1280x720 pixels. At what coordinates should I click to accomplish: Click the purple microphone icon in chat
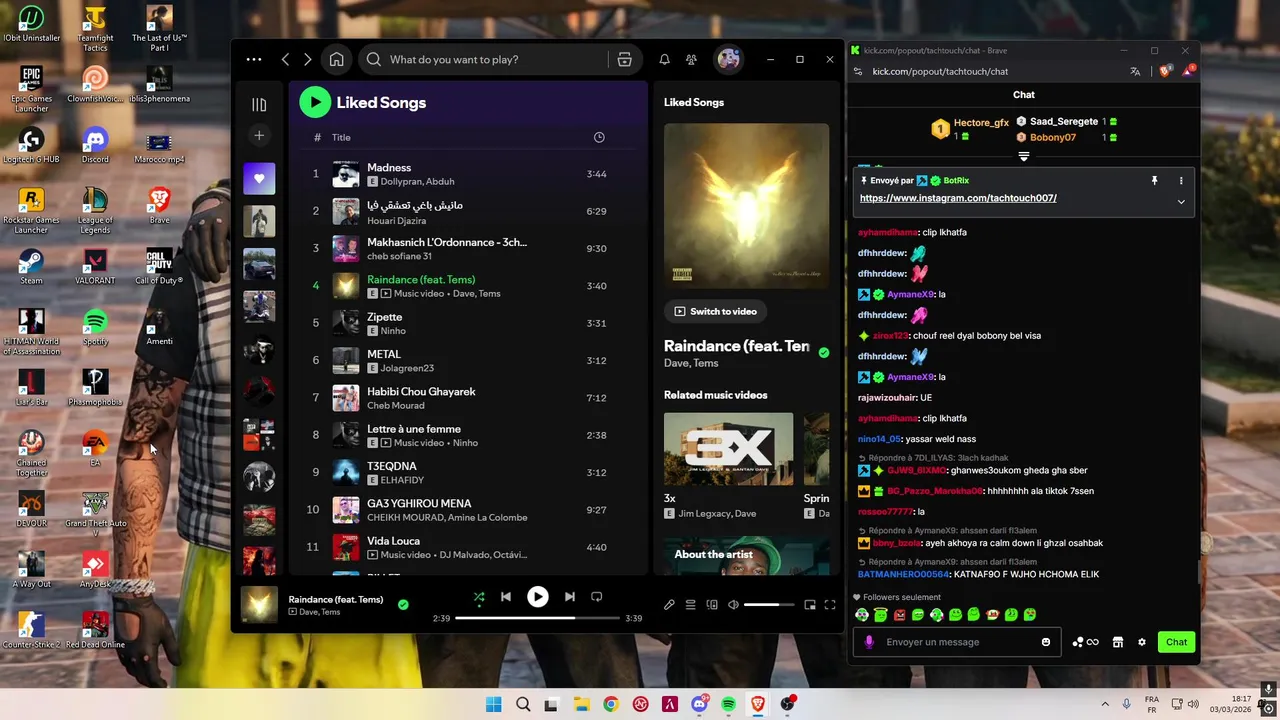tap(869, 642)
